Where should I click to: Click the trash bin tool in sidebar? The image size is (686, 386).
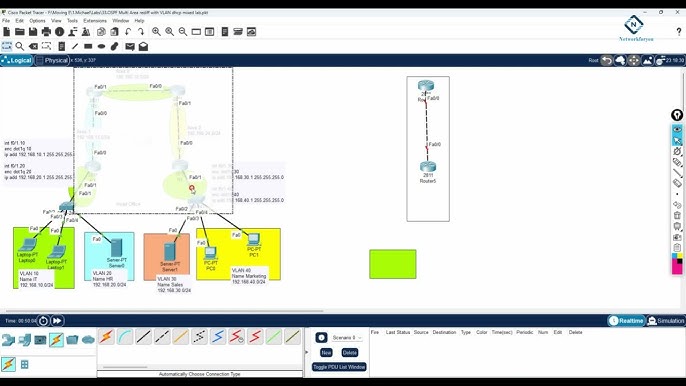click(x=677, y=215)
